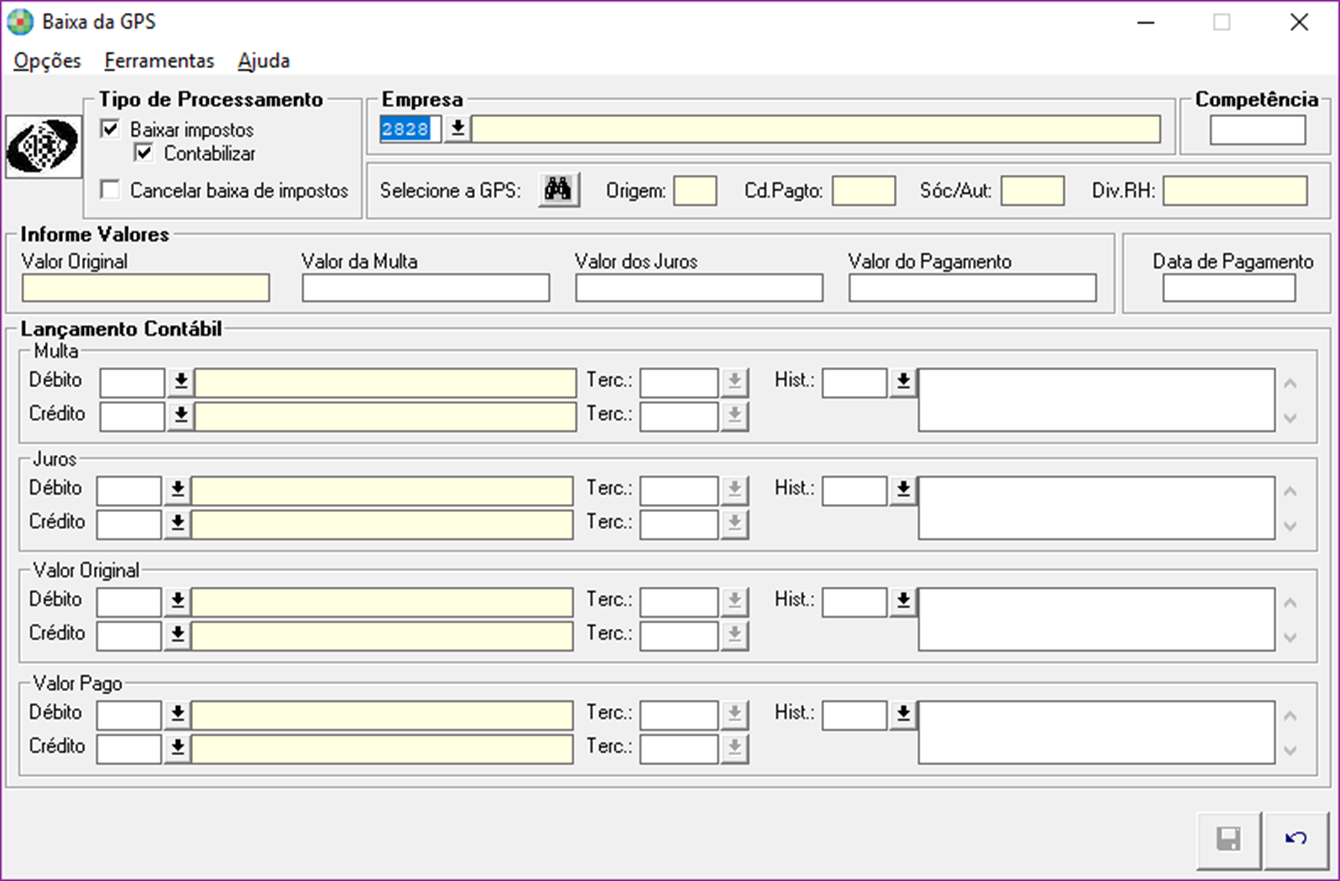Click the GPS logo image at top left
The image size is (1340, 881).
click(42, 147)
